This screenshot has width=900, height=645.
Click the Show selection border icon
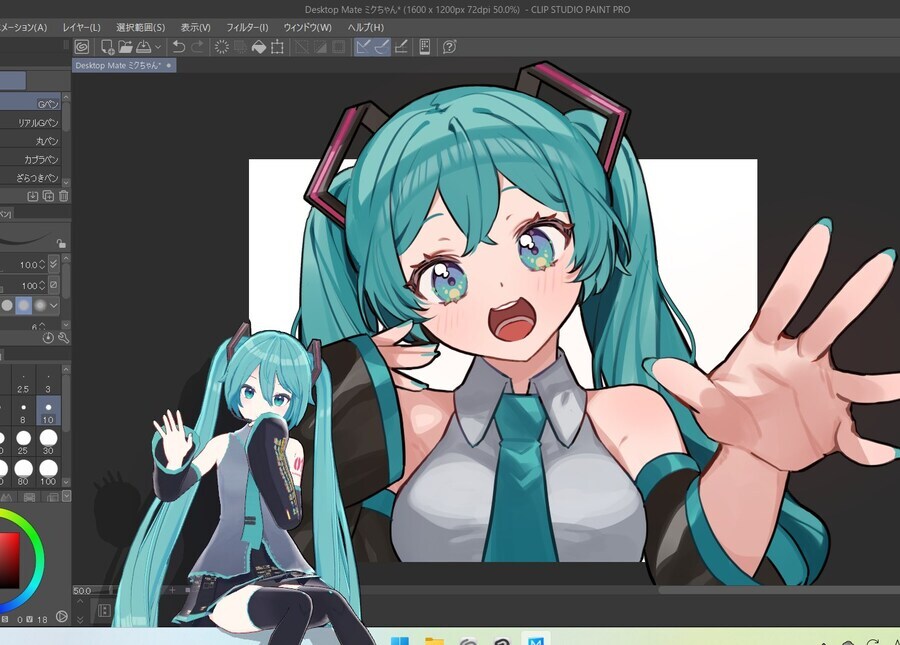pyautogui.click(x=339, y=47)
